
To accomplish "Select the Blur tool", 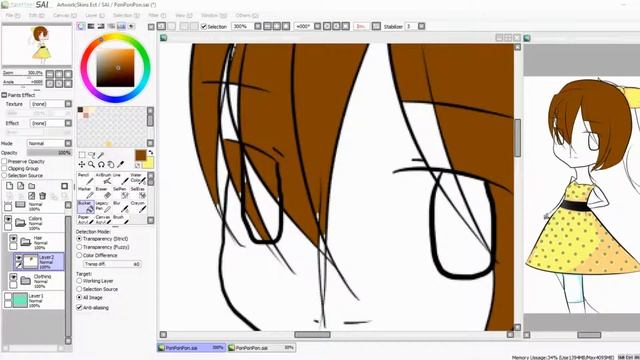I will (120, 207).
